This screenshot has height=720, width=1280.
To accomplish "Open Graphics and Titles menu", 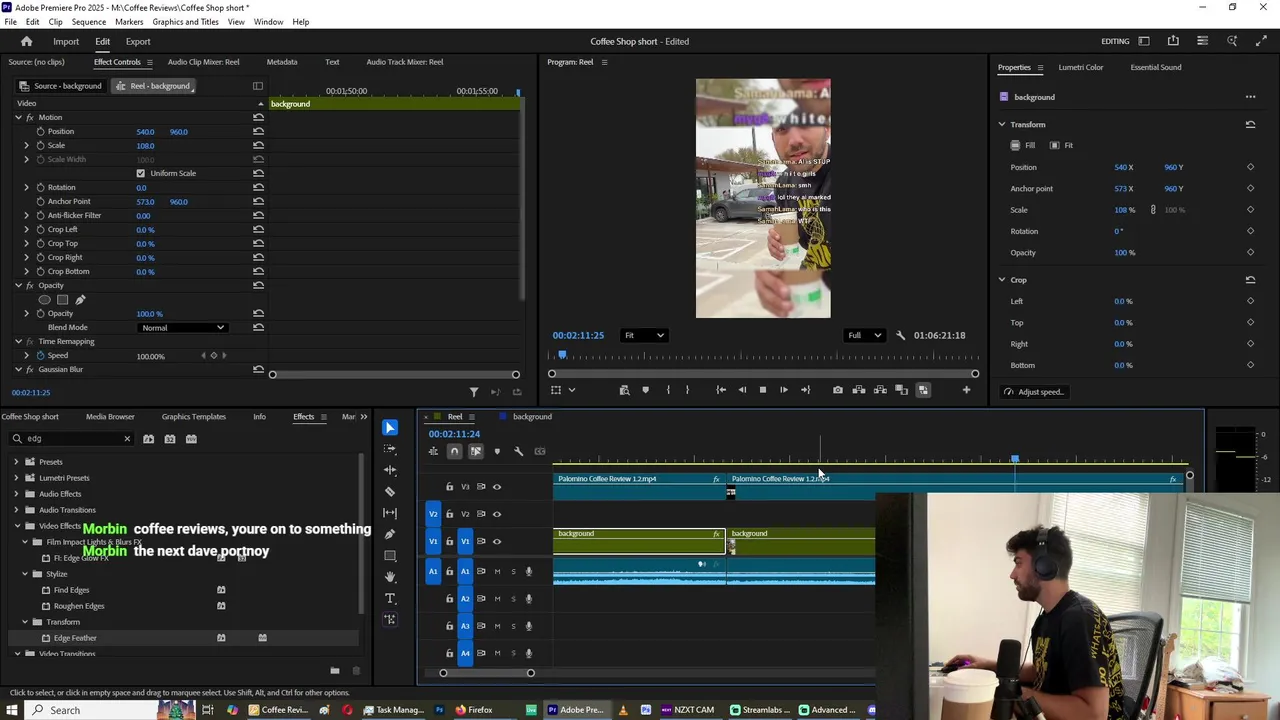I will (x=185, y=22).
